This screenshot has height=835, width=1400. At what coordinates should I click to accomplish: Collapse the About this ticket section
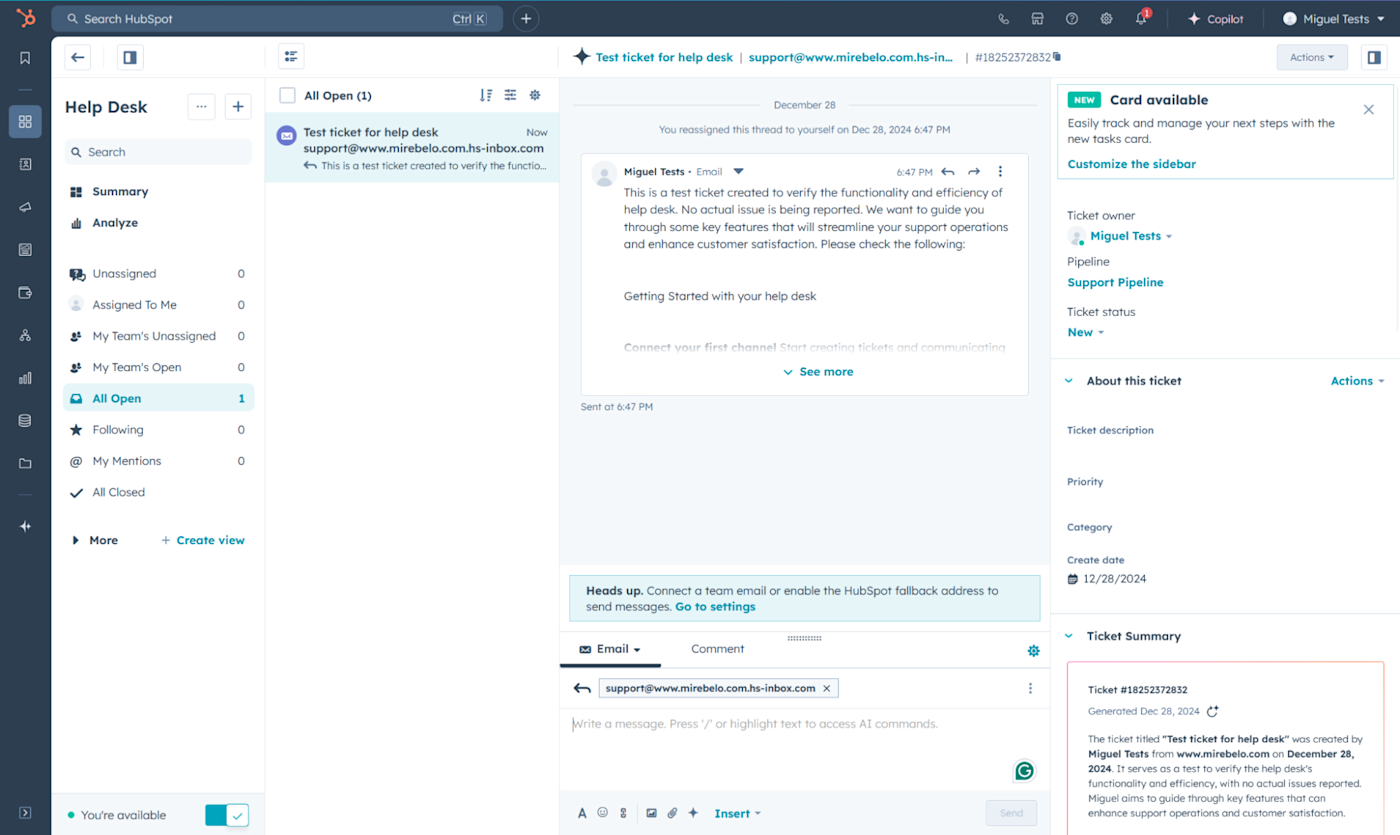(x=1069, y=381)
